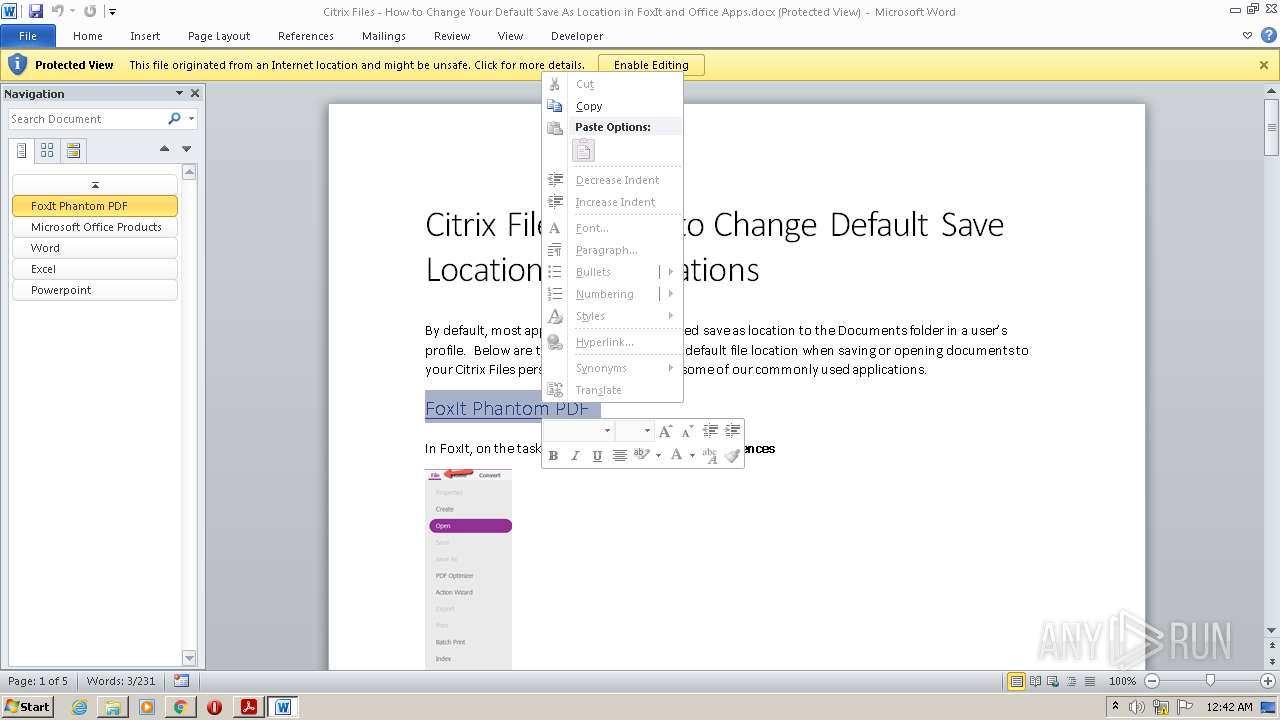Open the References ribbon tab
Image resolution: width=1280 pixels, height=720 pixels.
(306, 36)
